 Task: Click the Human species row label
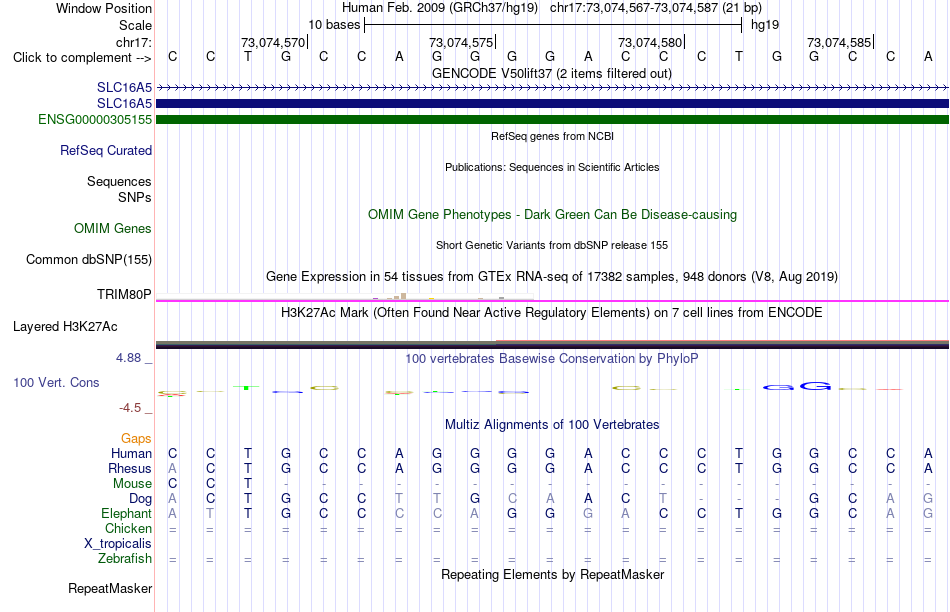(x=131, y=453)
